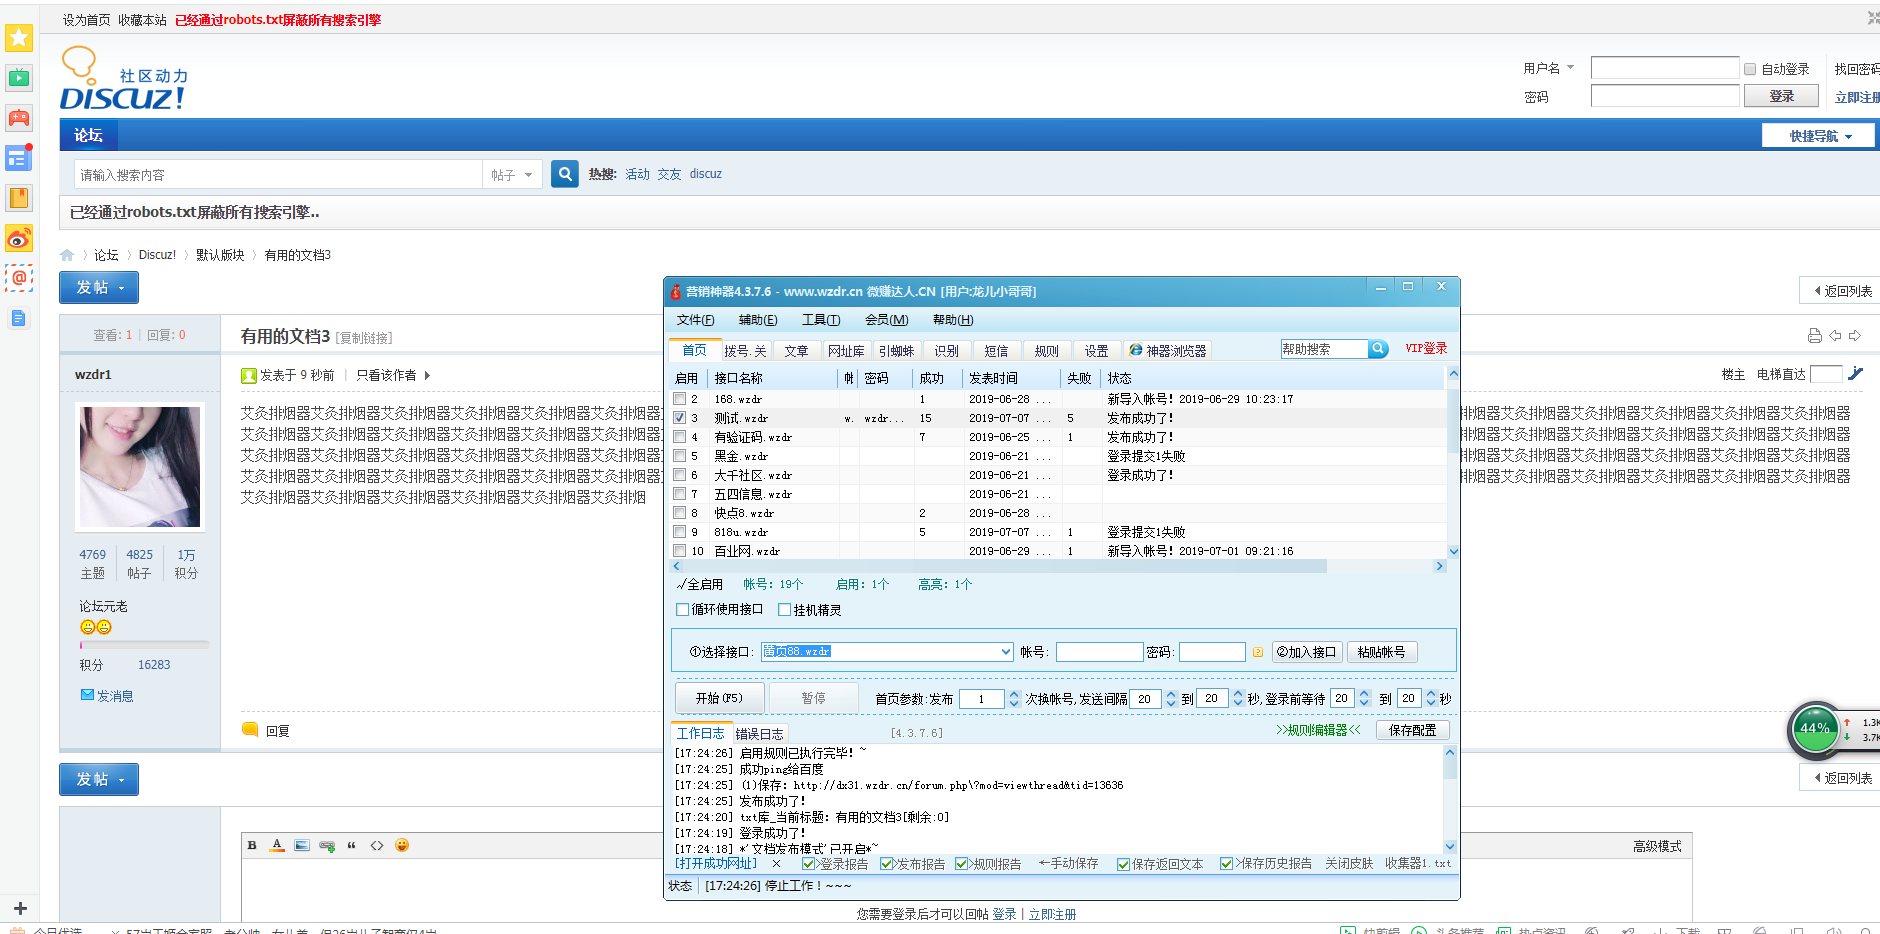Image resolution: width=1880 pixels, height=934 pixels.
Task: Click the forum search magnifier icon
Action: (564, 173)
